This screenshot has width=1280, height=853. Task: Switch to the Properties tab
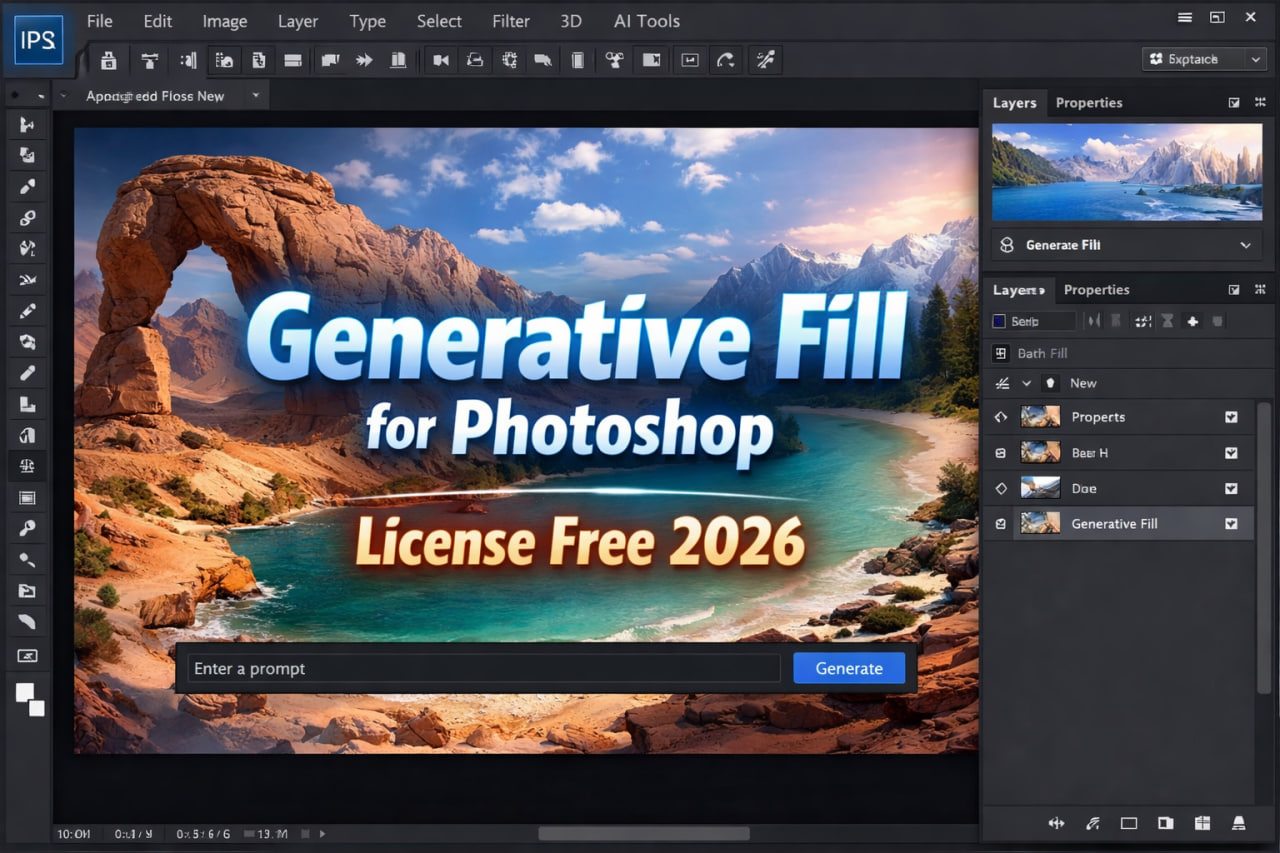click(x=1089, y=102)
